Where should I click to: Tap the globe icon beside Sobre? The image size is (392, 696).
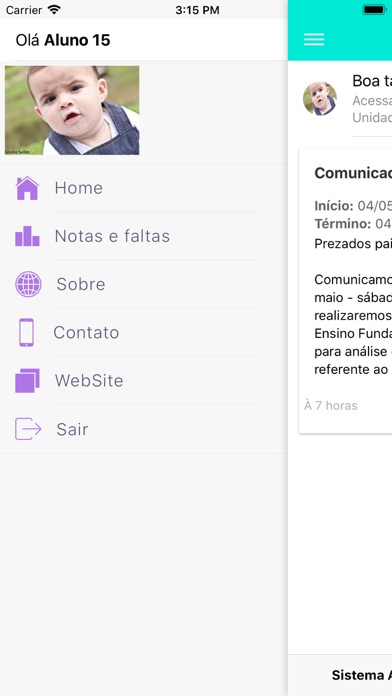(x=28, y=284)
